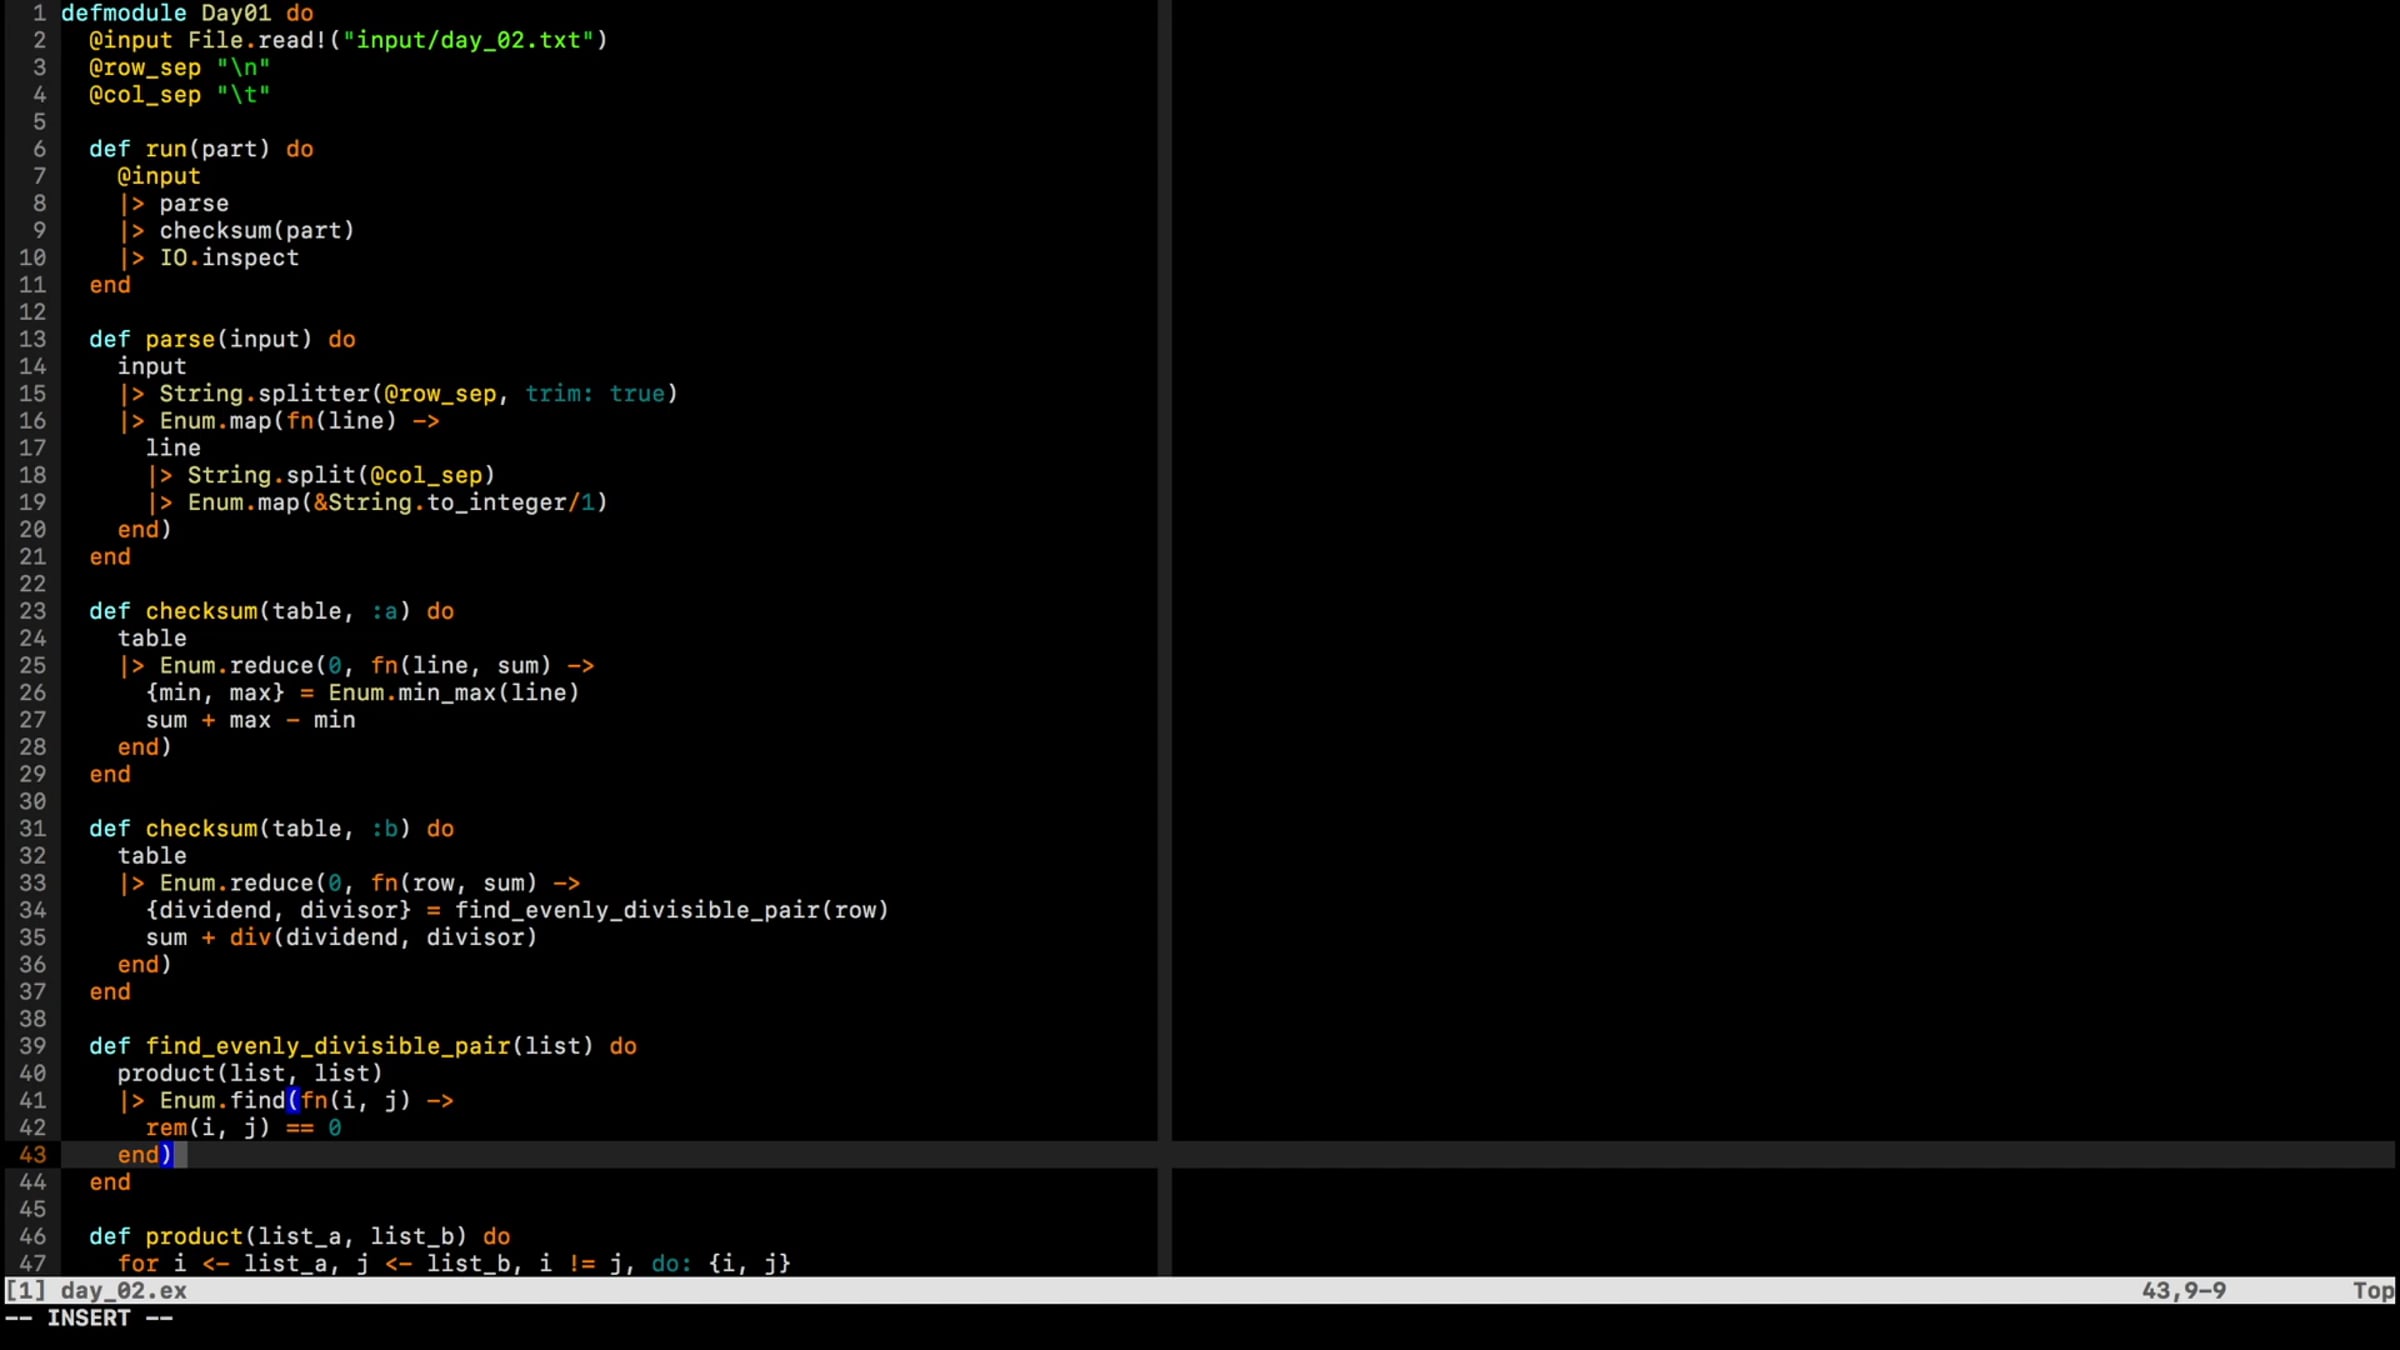
Task: Click the find_evenly_divisible_pair definition name
Action: pyautogui.click(x=327, y=1046)
